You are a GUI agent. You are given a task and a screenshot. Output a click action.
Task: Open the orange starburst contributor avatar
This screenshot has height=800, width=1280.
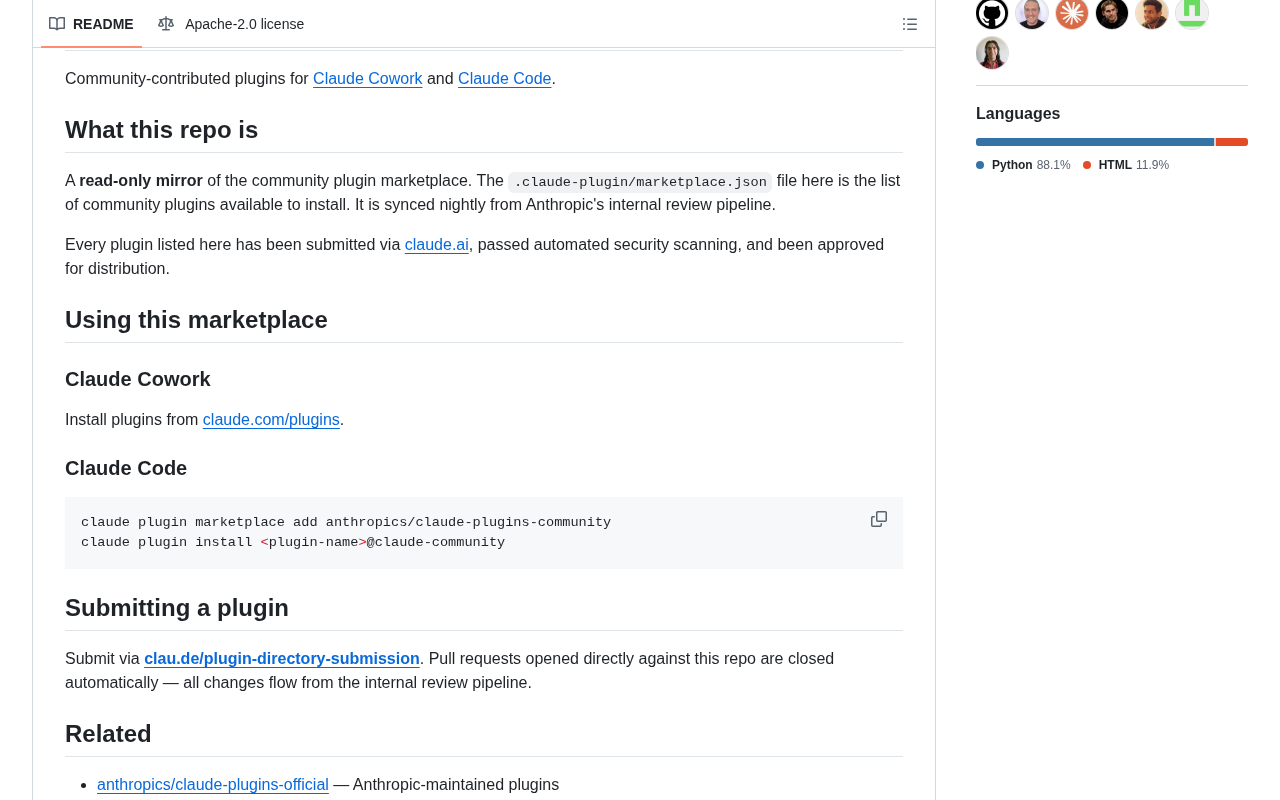click(1072, 14)
